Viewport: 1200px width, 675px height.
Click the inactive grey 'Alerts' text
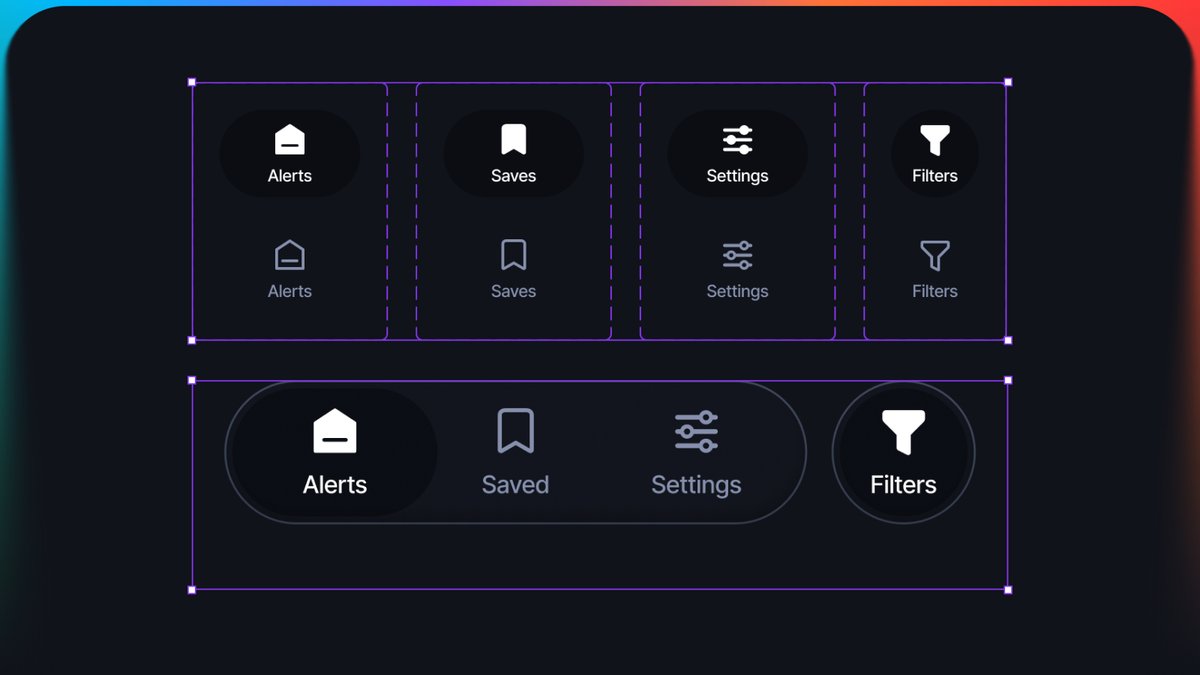click(x=290, y=292)
